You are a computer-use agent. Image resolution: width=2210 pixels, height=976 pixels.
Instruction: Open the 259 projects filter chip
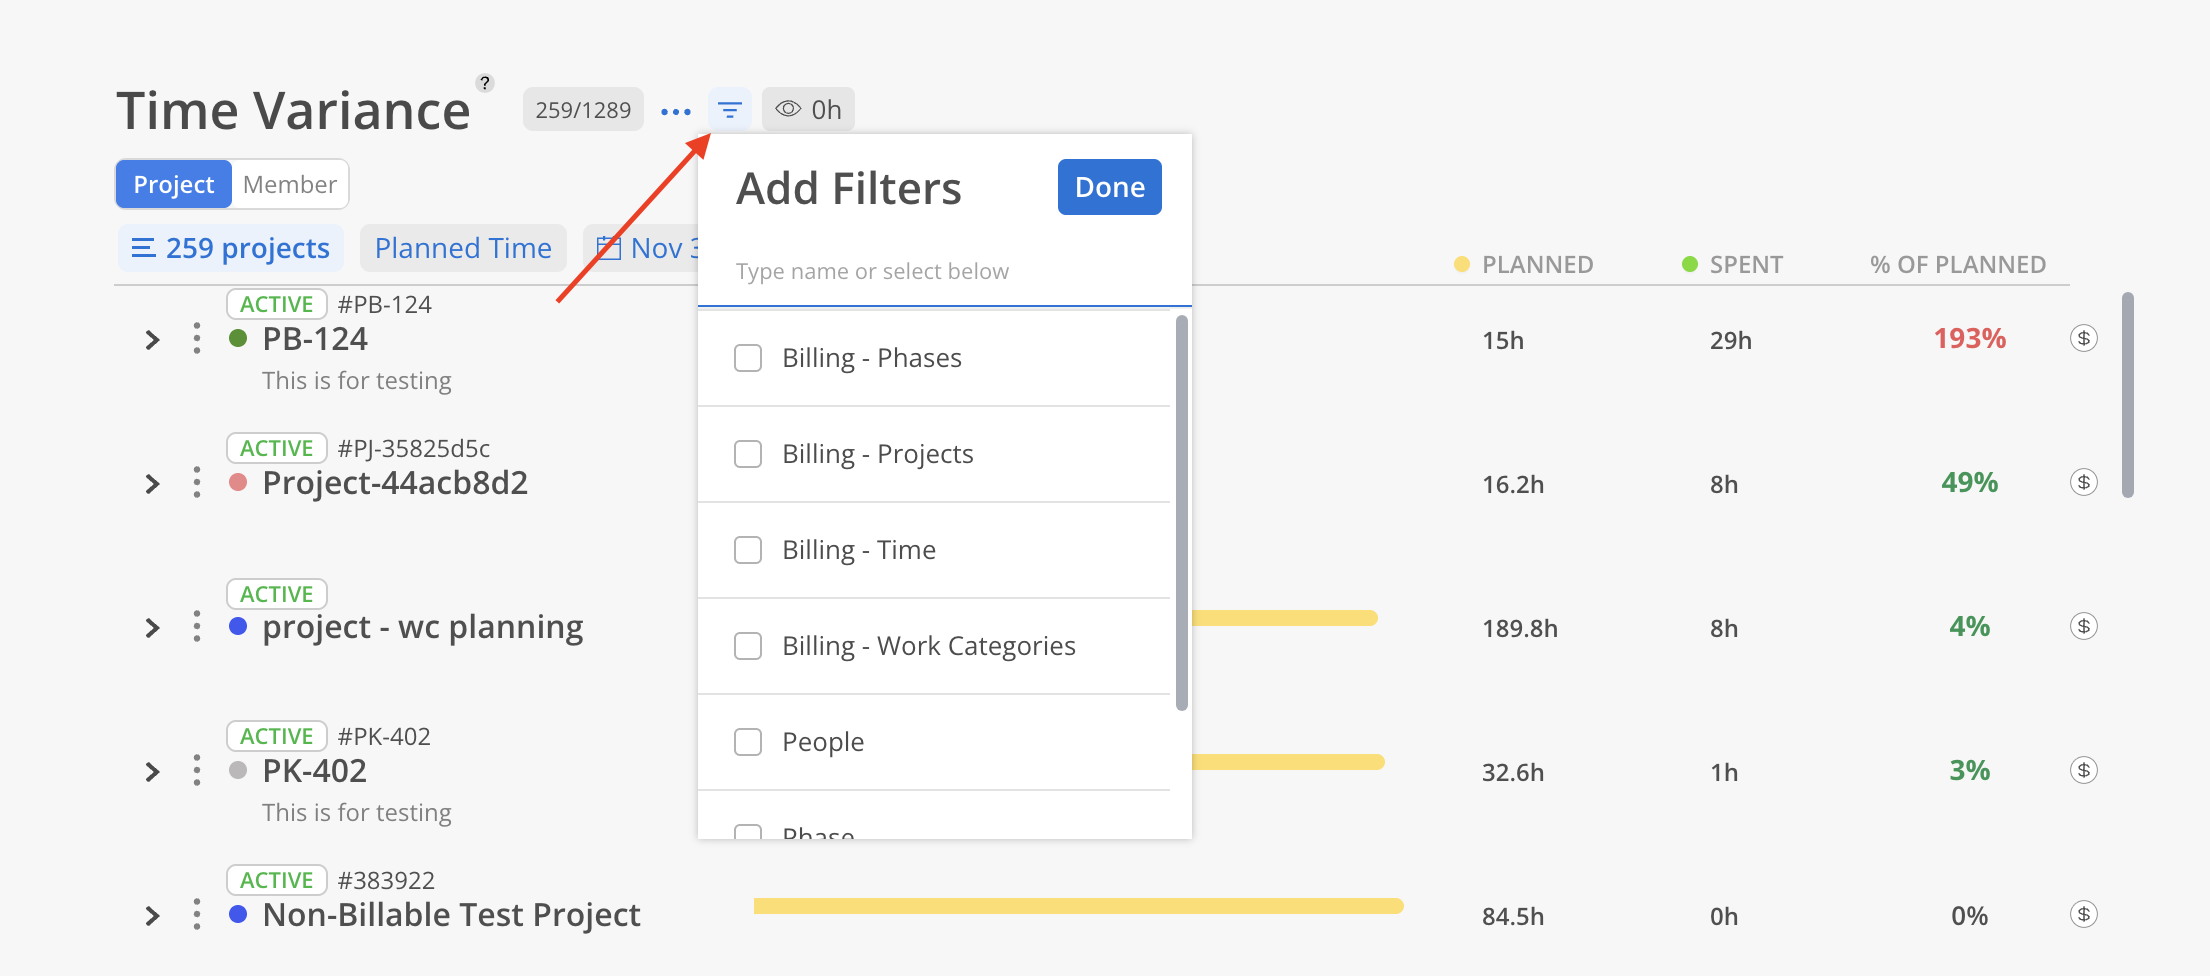tap(231, 248)
